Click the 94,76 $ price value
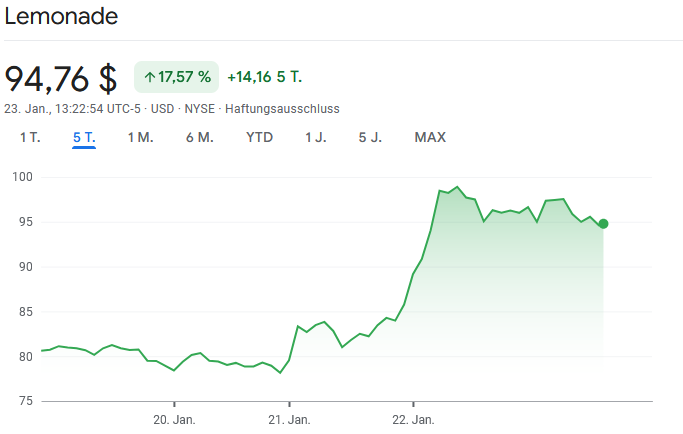The height and width of the screenshot is (434, 683). tap(61, 78)
